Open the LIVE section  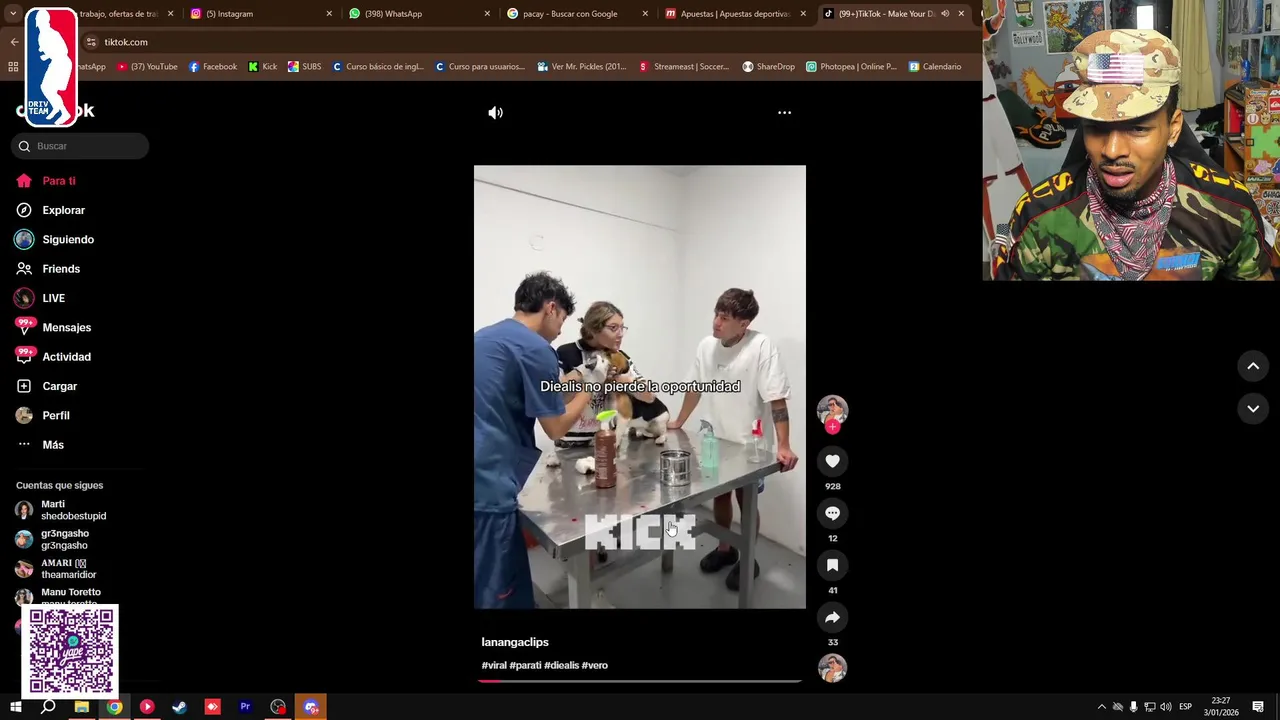coord(41,298)
